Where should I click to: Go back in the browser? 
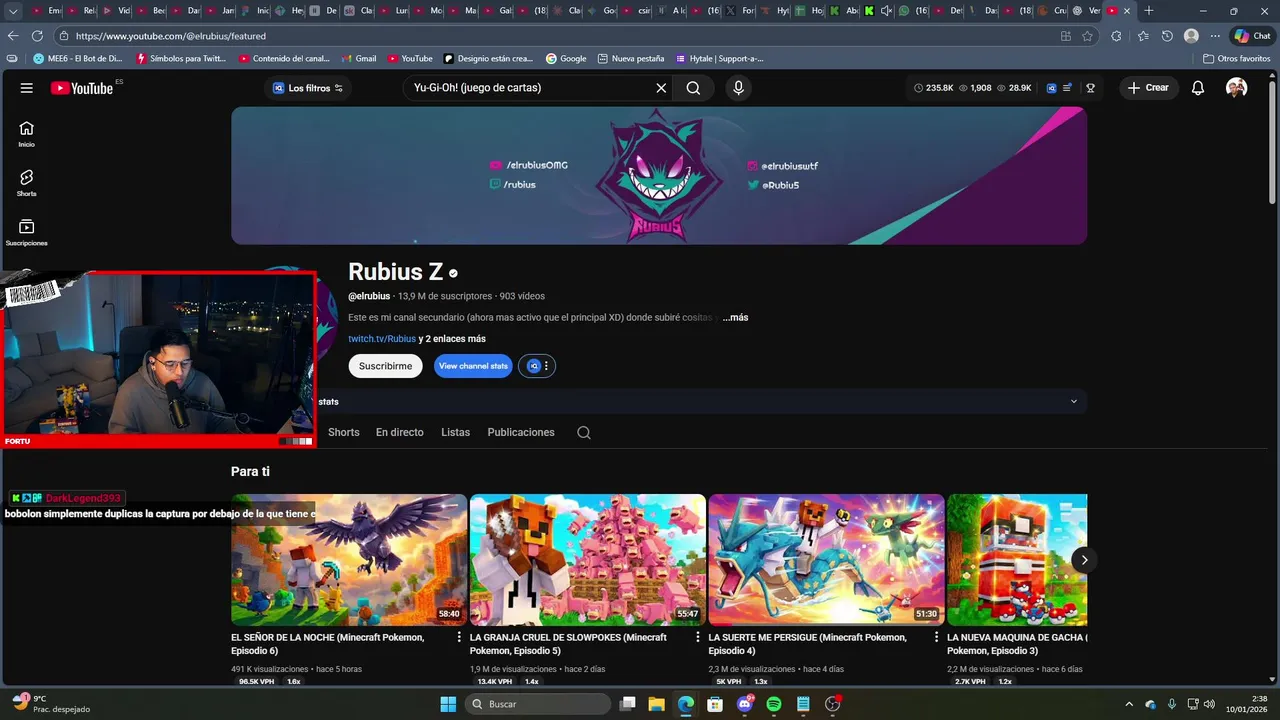(x=13, y=36)
